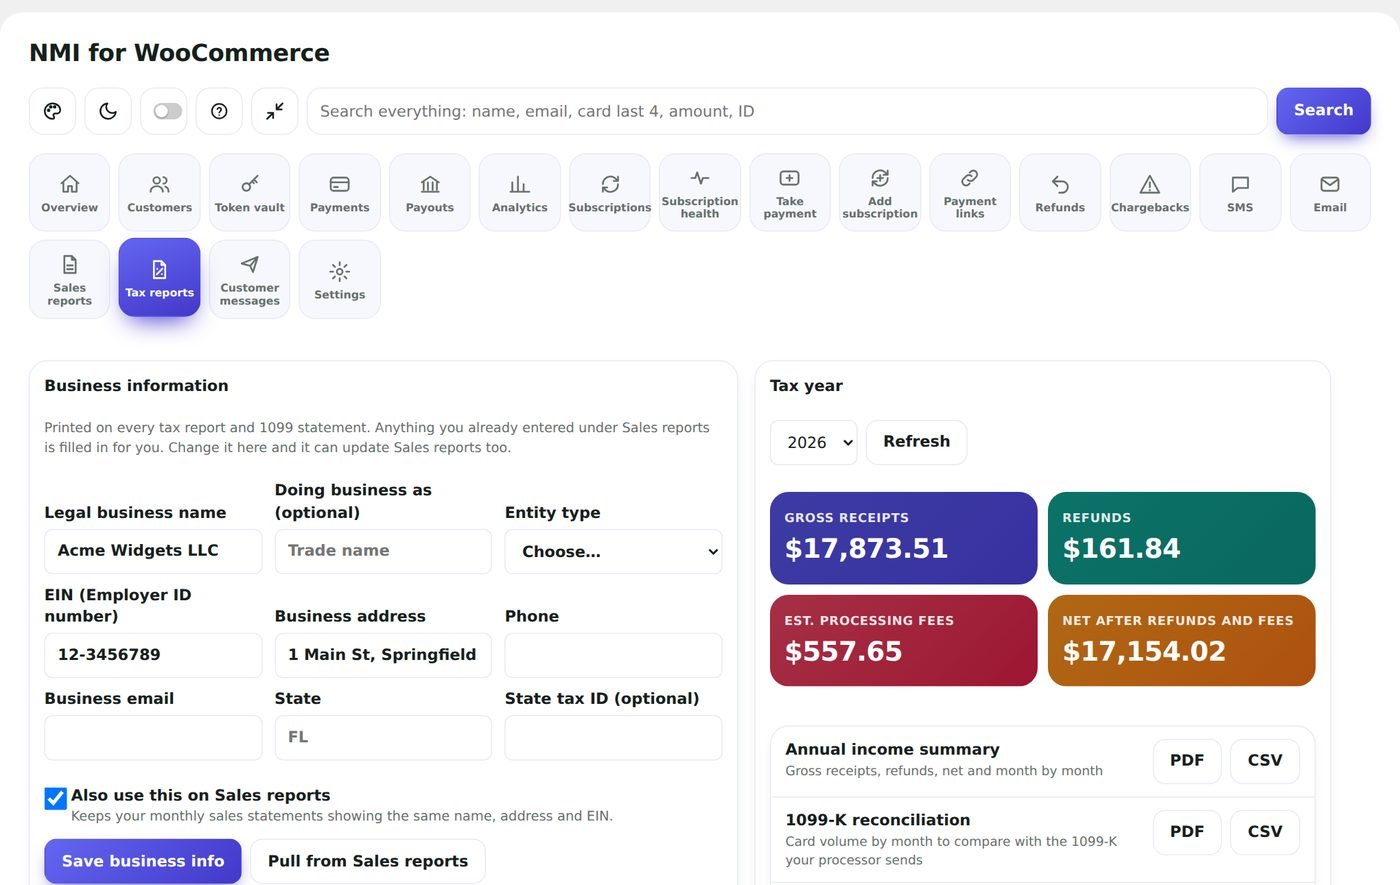Open Take payment icon

[790, 193]
